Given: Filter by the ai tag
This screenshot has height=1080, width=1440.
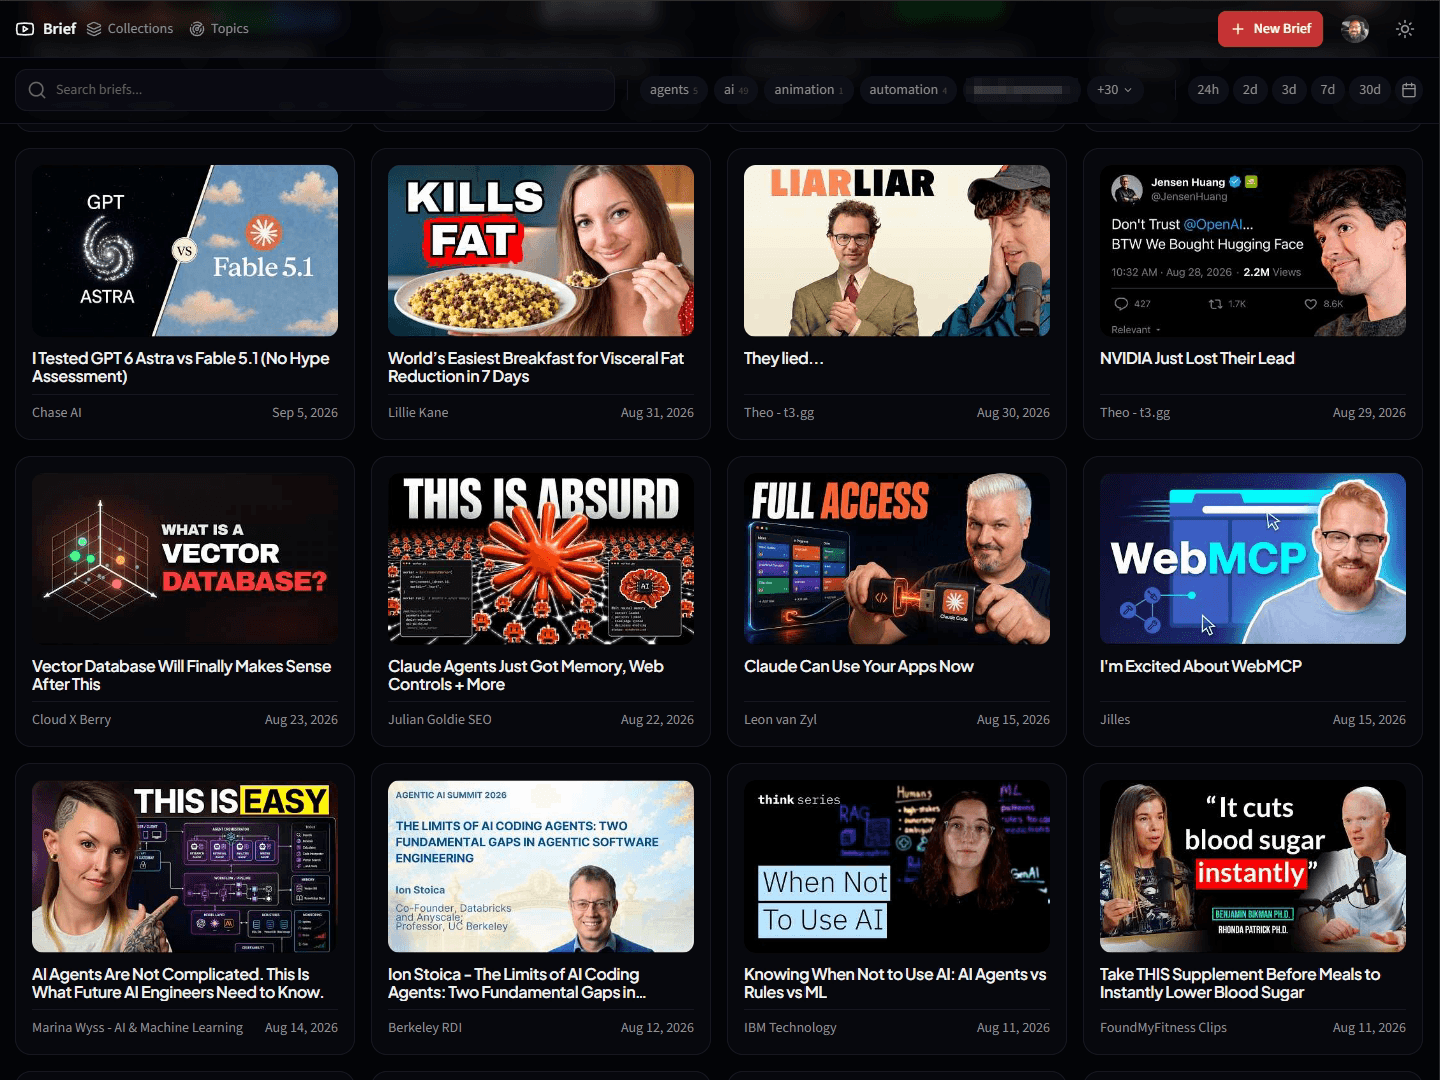Looking at the screenshot, I should pyautogui.click(x=736, y=90).
